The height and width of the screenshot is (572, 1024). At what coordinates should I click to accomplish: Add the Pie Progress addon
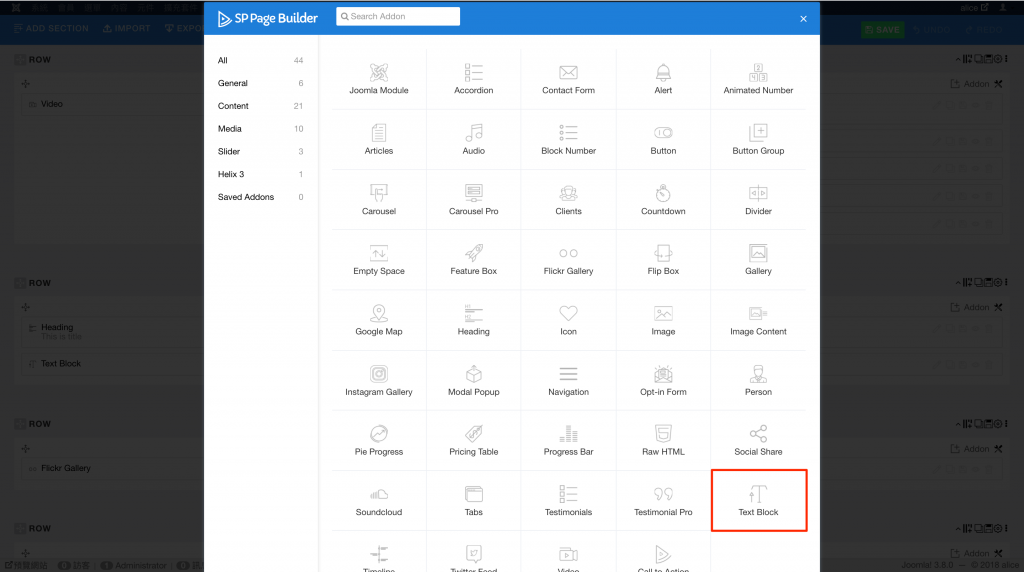tap(379, 440)
